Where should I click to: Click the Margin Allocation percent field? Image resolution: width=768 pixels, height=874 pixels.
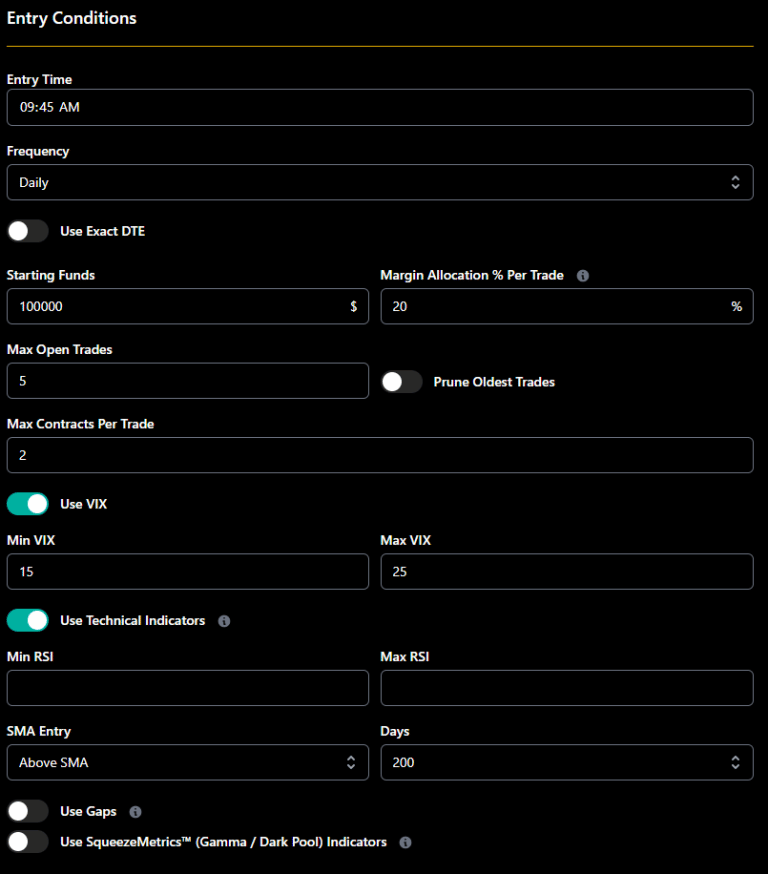[555, 307]
